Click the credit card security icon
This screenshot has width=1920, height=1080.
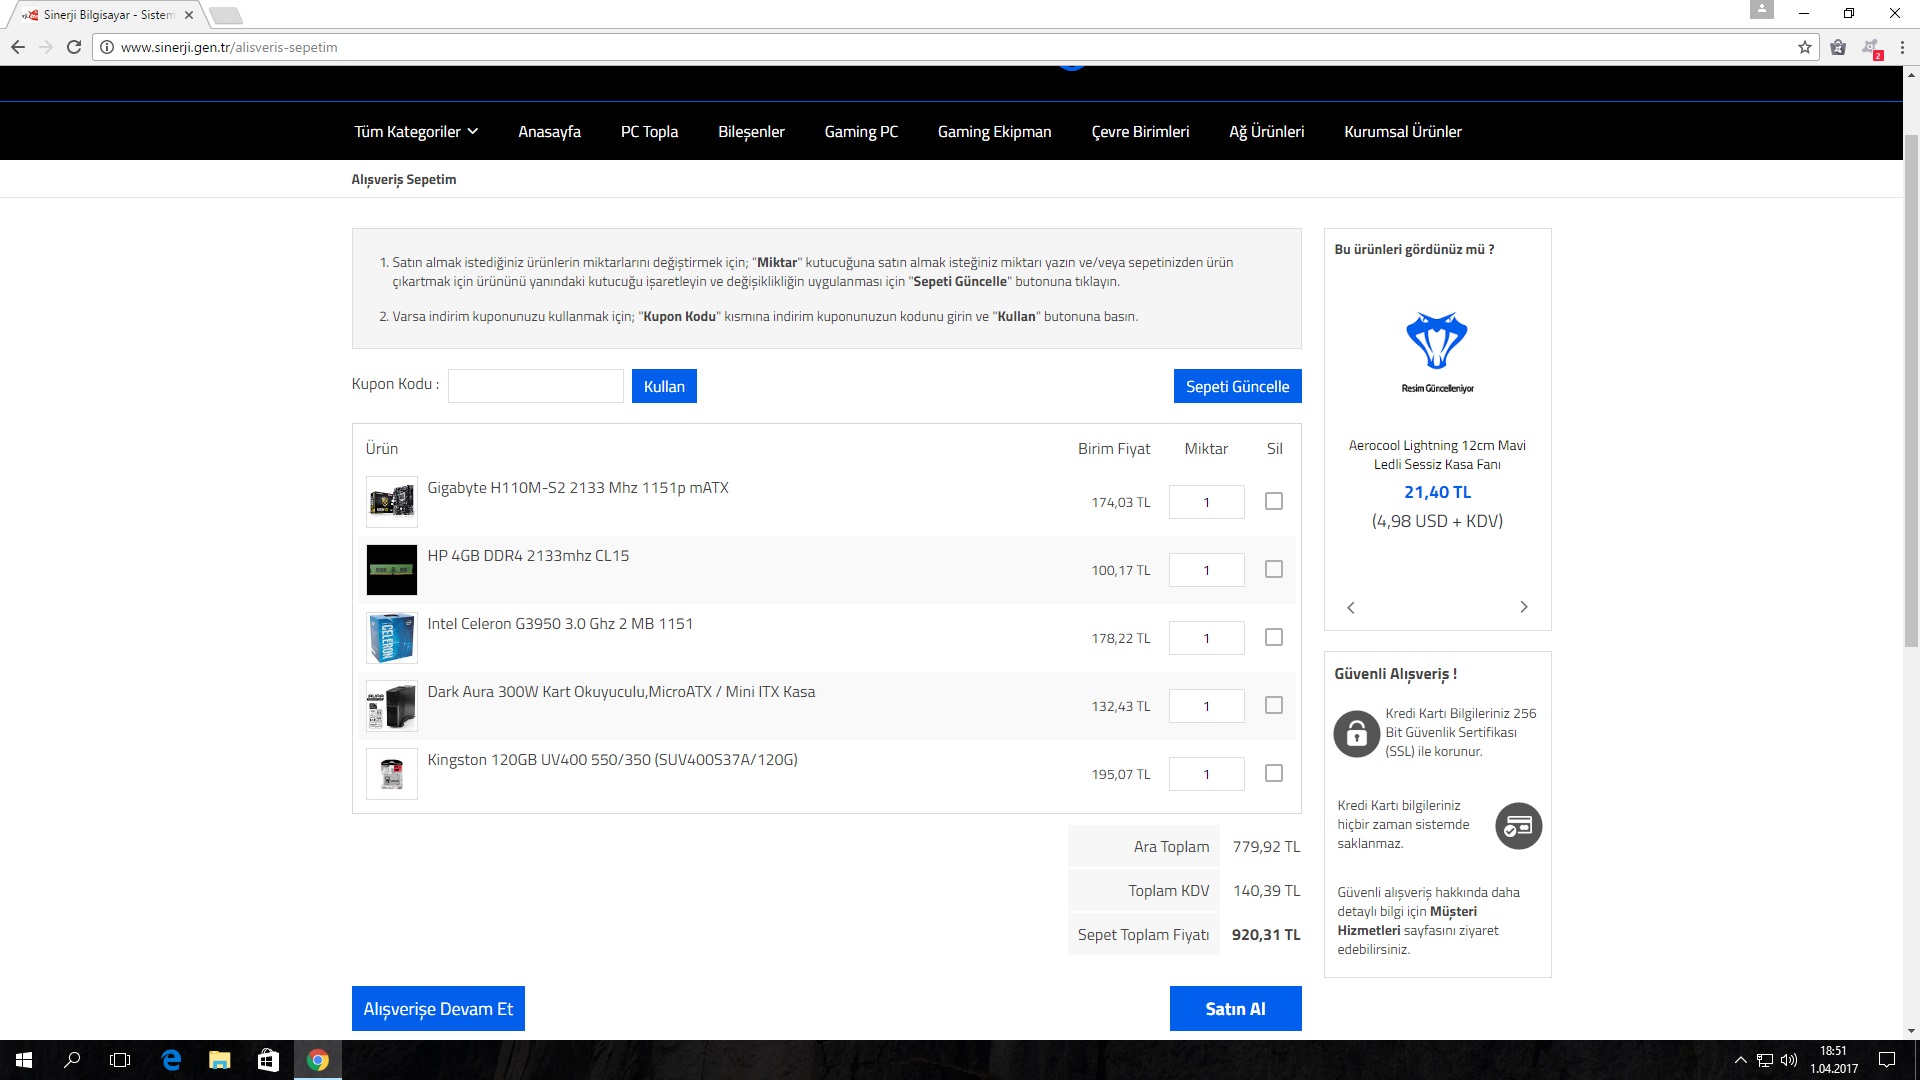pyautogui.click(x=1518, y=826)
